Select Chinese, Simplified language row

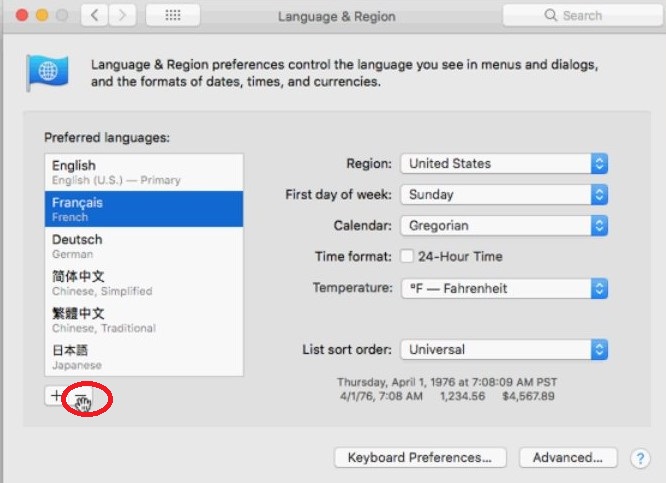(x=144, y=283)
